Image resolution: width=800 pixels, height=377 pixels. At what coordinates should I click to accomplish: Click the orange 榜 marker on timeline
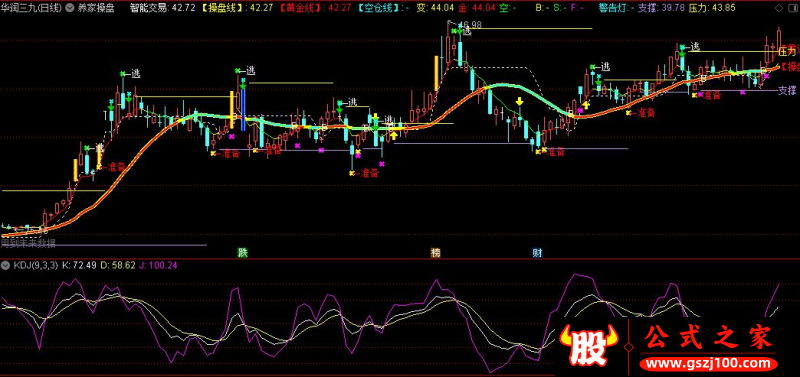click(435, 253)
